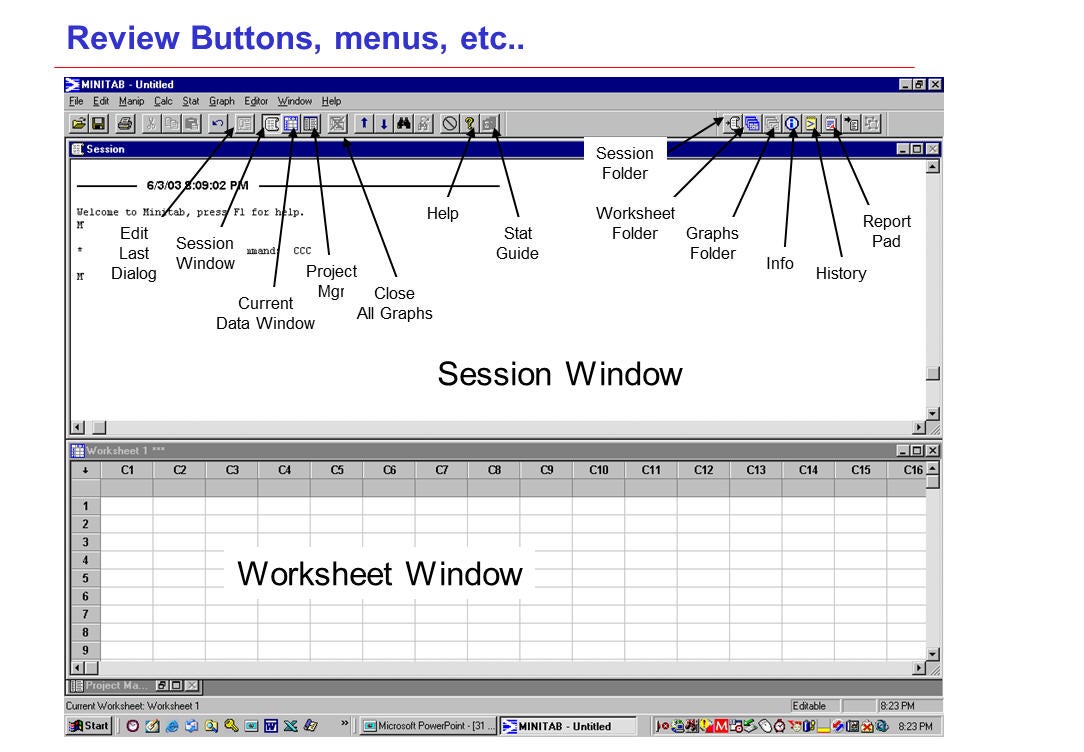Screen dimensions: 1084x752
Task: Switch to Microsoft PowerPoint in the taskbar
Action: click(x=427, y=726)
